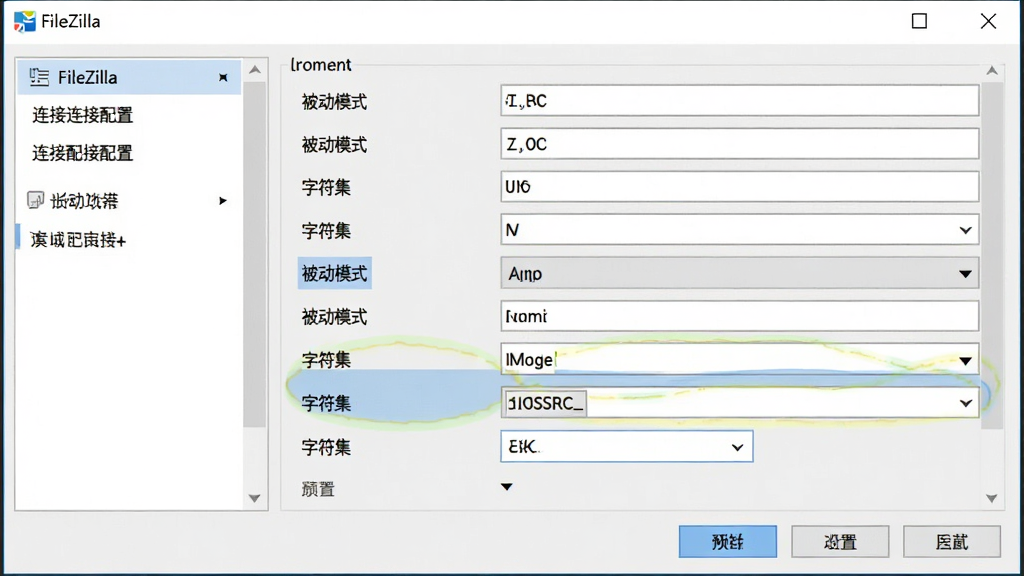Viewport: 1024px width, 576px height.
Task: Click the page icon of third sidebar group
Action: [x=35, y=200]
